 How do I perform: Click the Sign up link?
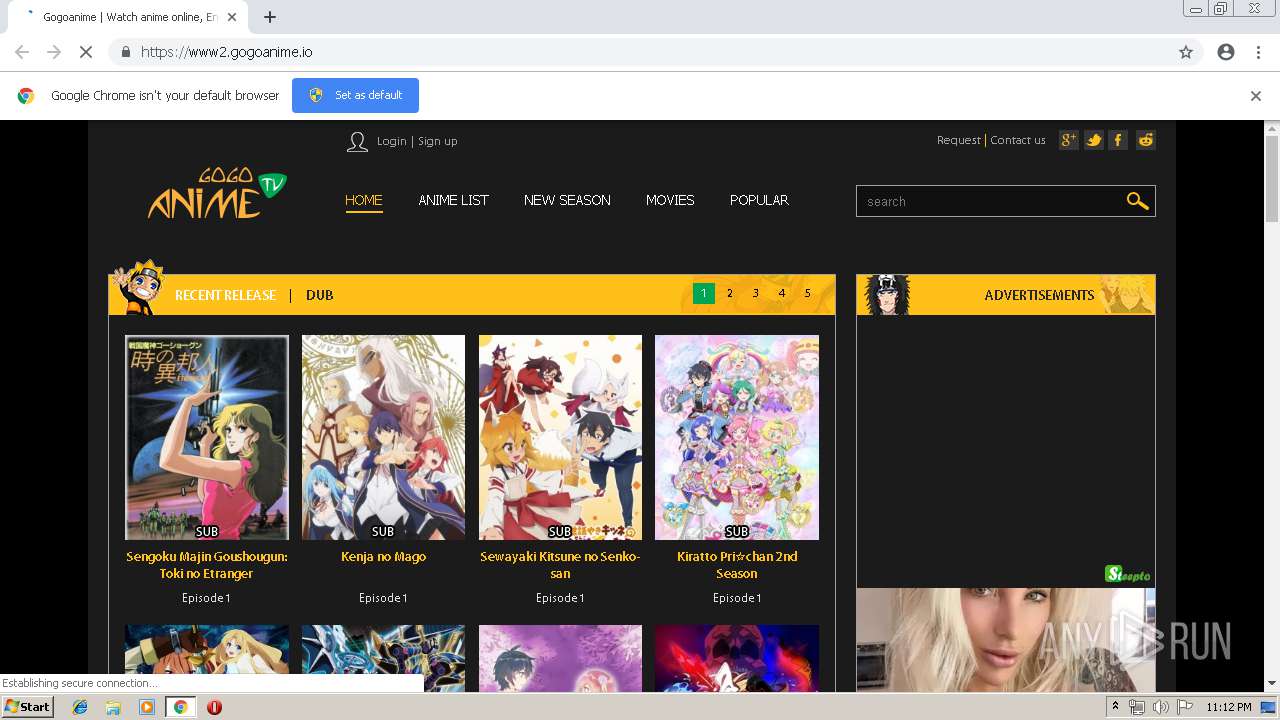pos(438,141)
